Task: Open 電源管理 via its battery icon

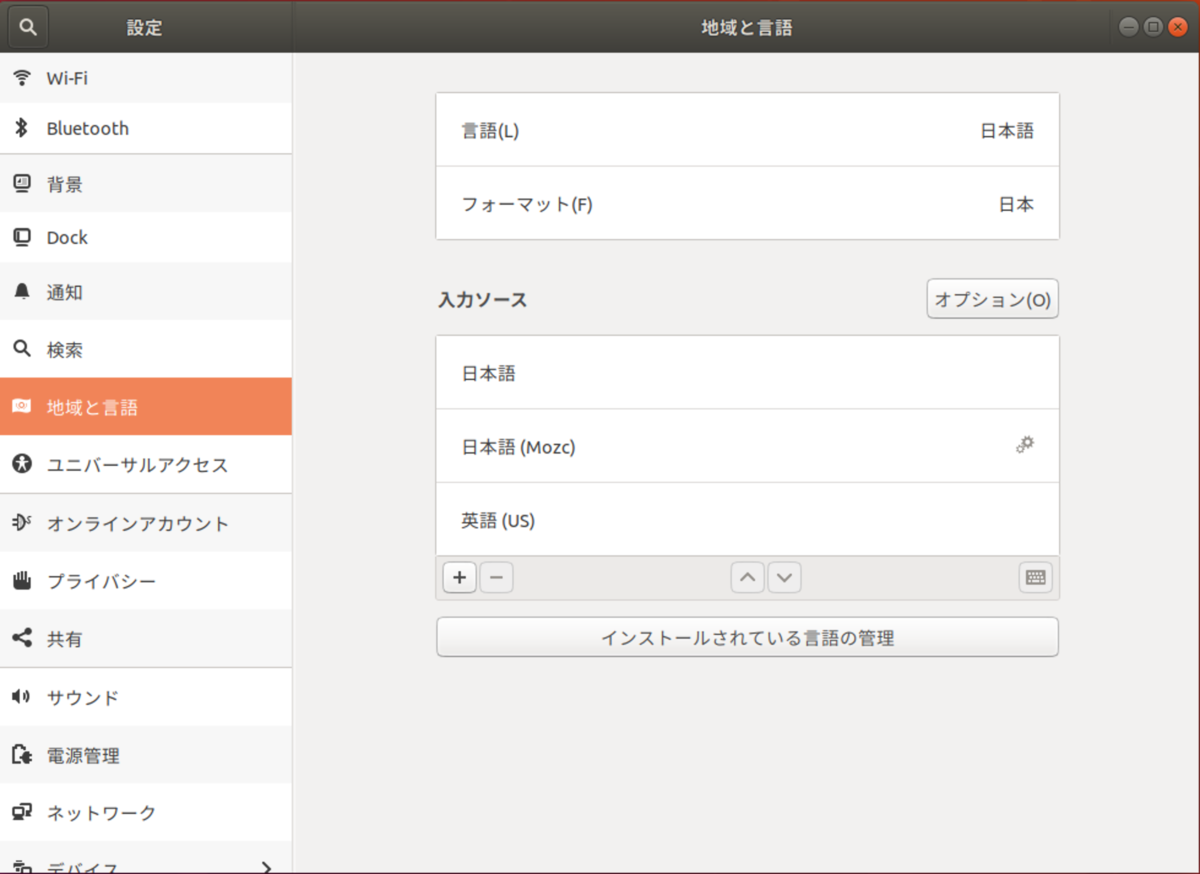Action: [24, 755]
